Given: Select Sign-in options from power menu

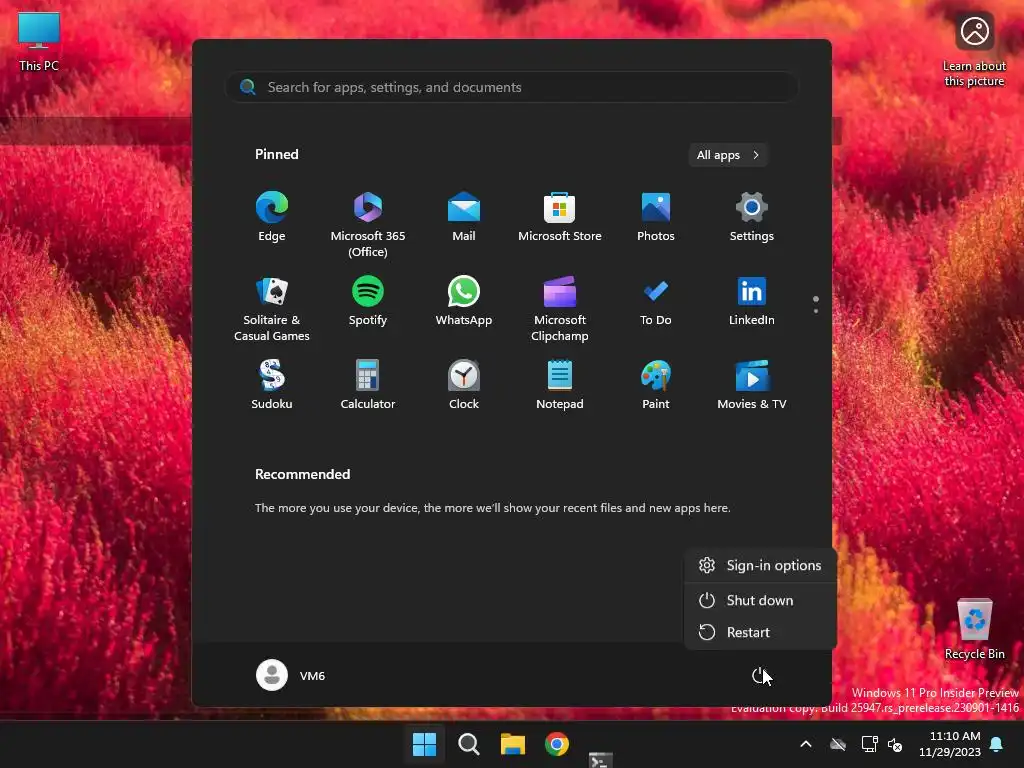Looking at the screenshot, I should [x=760, y=566].
